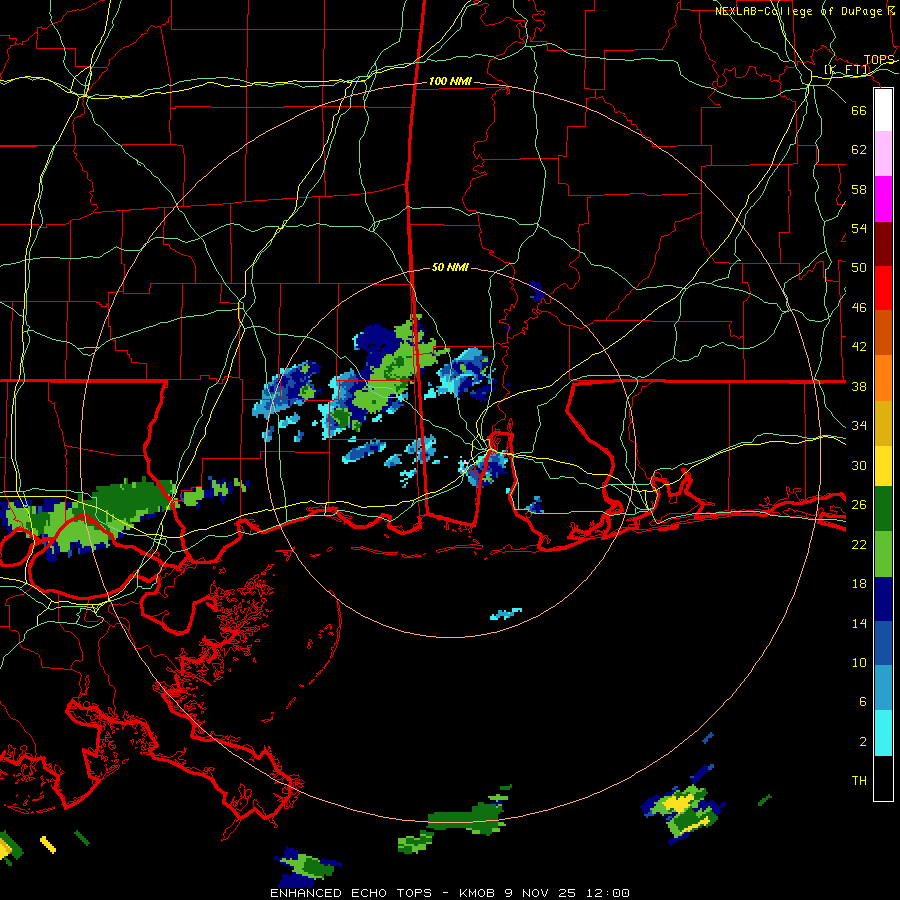The image size is (900, 900).
Task: Click the 38 legend value
Action: pos(859,386)
